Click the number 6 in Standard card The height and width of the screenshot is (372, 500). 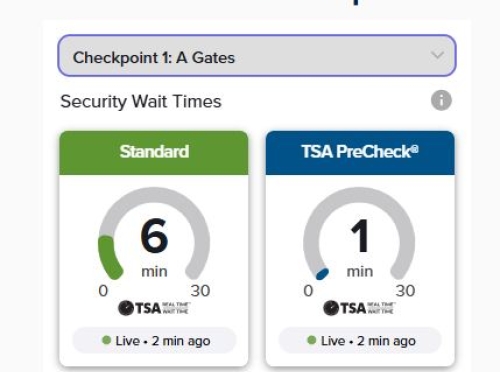point(154,235)
